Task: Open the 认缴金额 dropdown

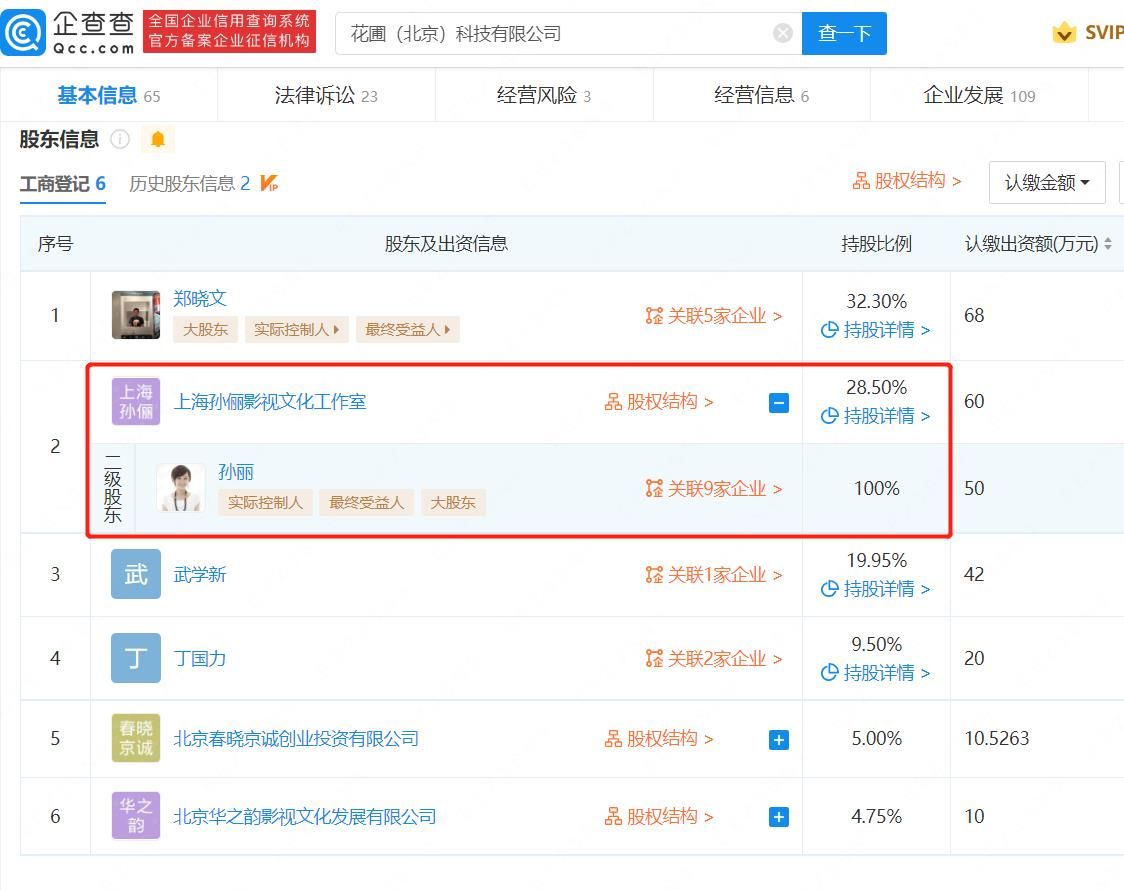Action: (1047, 182)
